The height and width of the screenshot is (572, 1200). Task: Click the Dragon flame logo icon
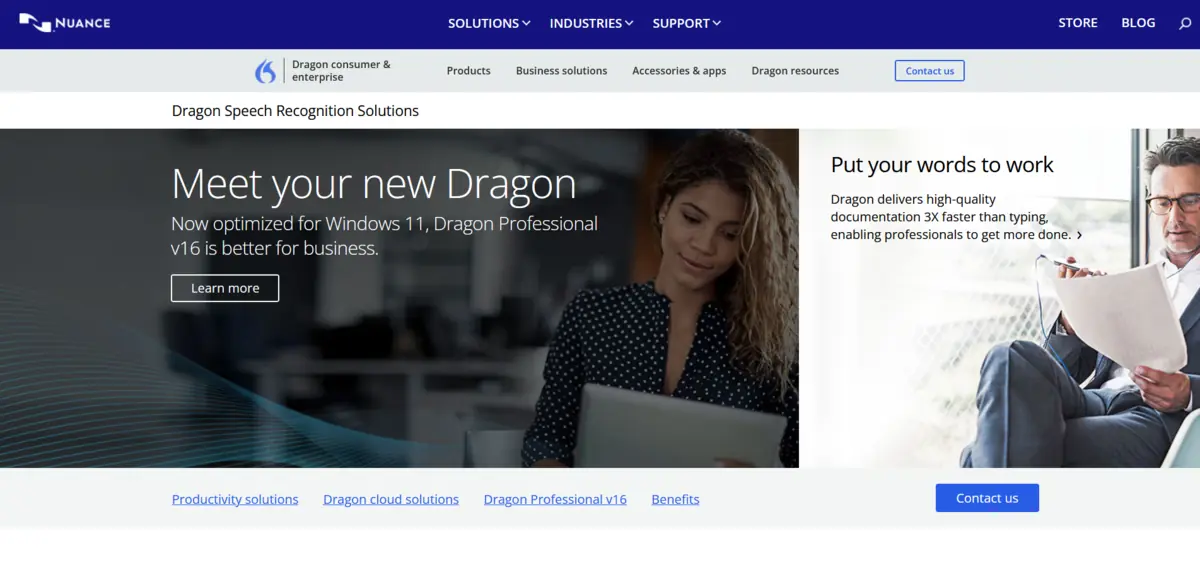pyautogui.click(x=266, y=71)
